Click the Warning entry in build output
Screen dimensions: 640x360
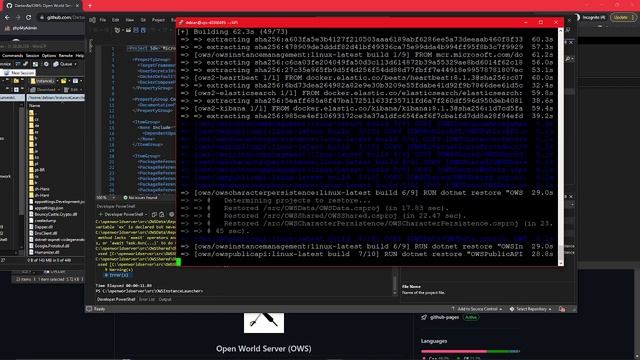(119, 270)
